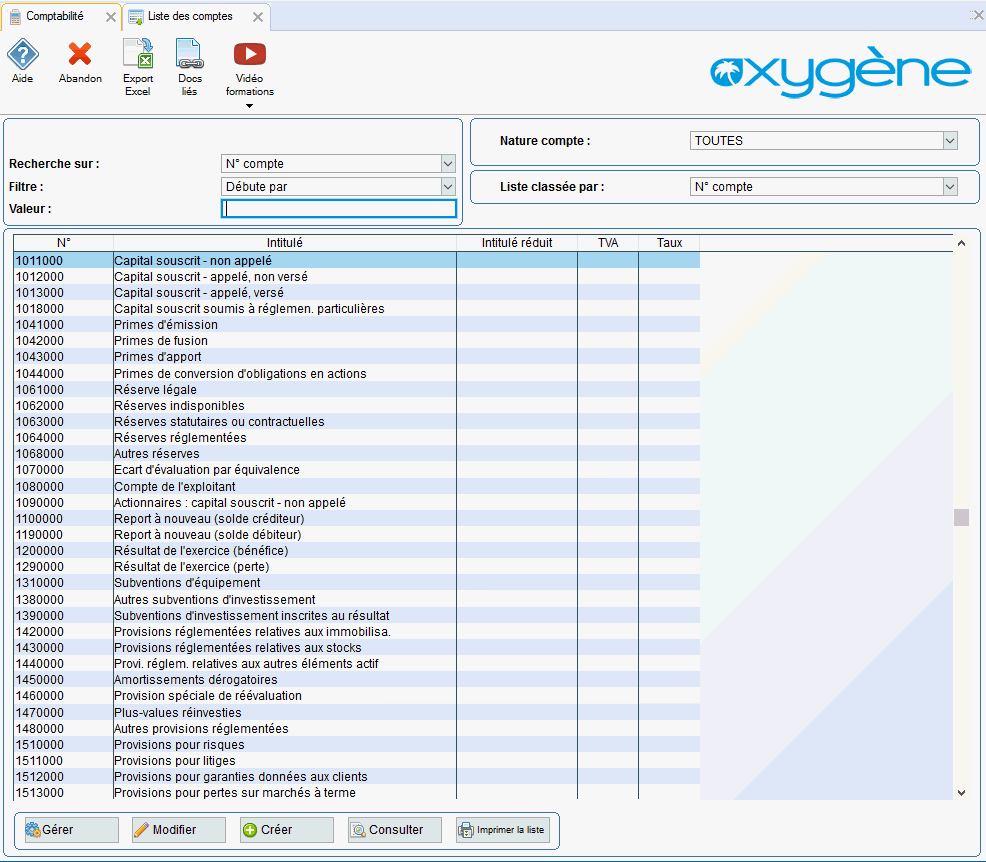Click into the Valeur input field
The image size is (986, 862).
pos(338,209)
